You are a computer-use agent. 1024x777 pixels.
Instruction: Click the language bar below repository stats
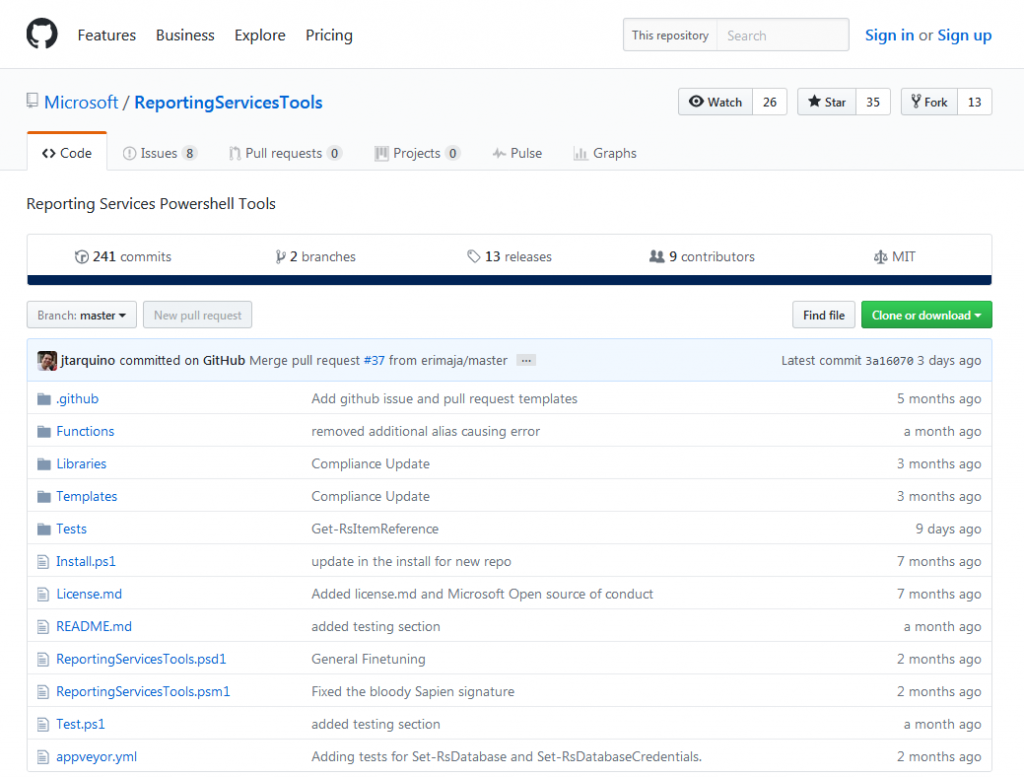pos(509,280)
